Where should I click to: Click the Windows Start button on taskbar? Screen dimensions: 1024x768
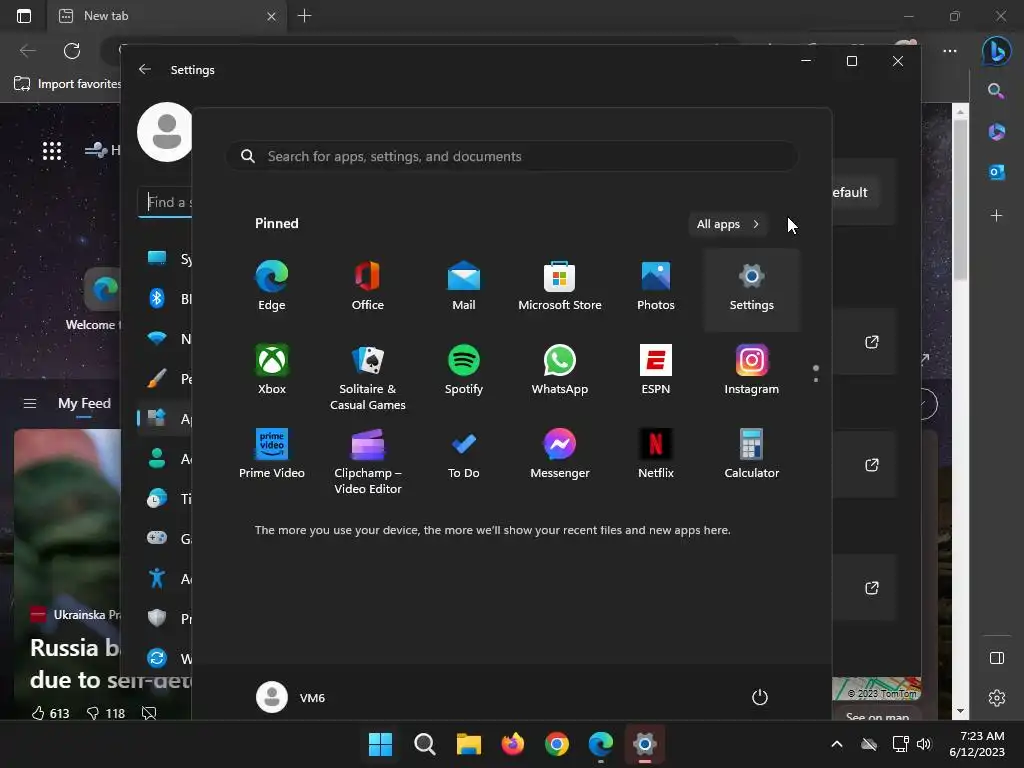coord(380,744)
